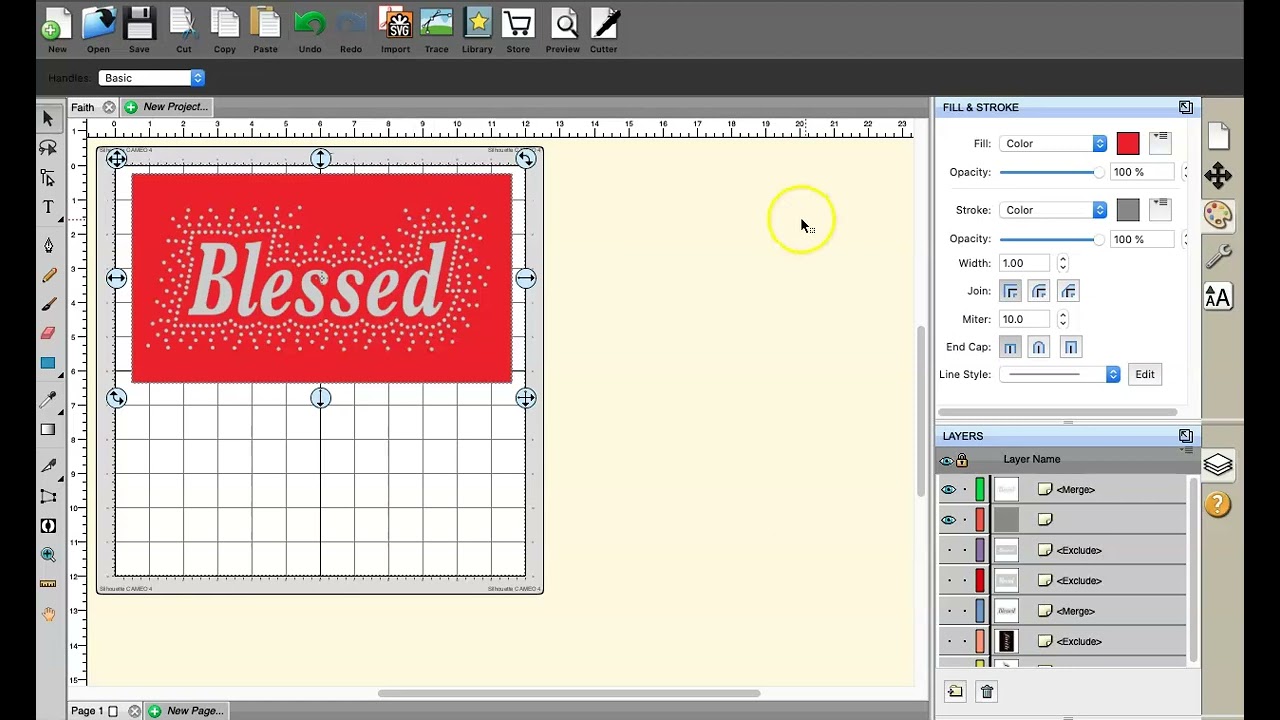1280x720 pixels.
Task: Open the Settings wrench panel
Action: pyautogui.click(x=1217, y=257)
